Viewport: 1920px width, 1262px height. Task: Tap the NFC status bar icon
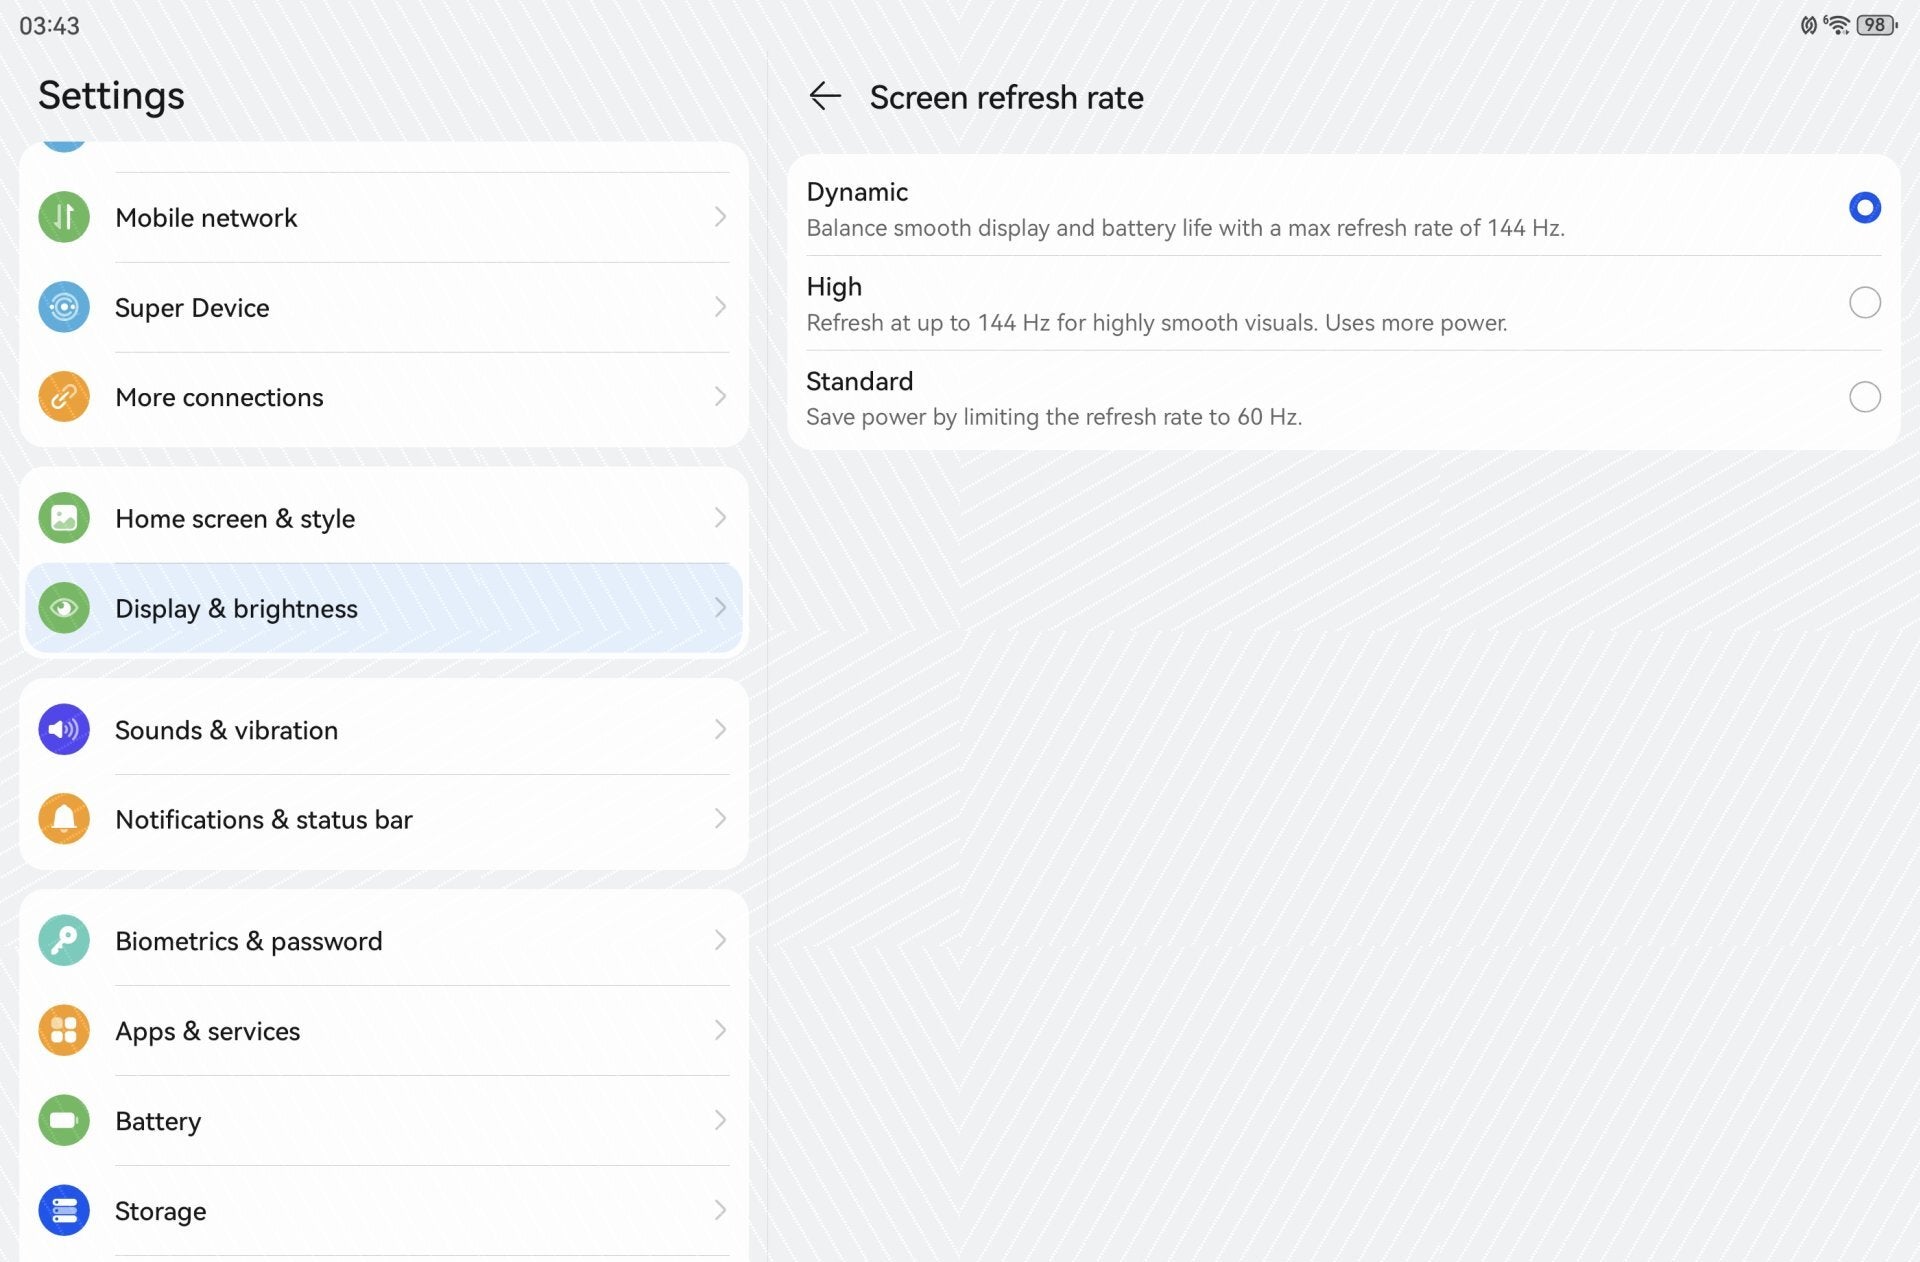pyautogui.click(x=1808, y=25)
